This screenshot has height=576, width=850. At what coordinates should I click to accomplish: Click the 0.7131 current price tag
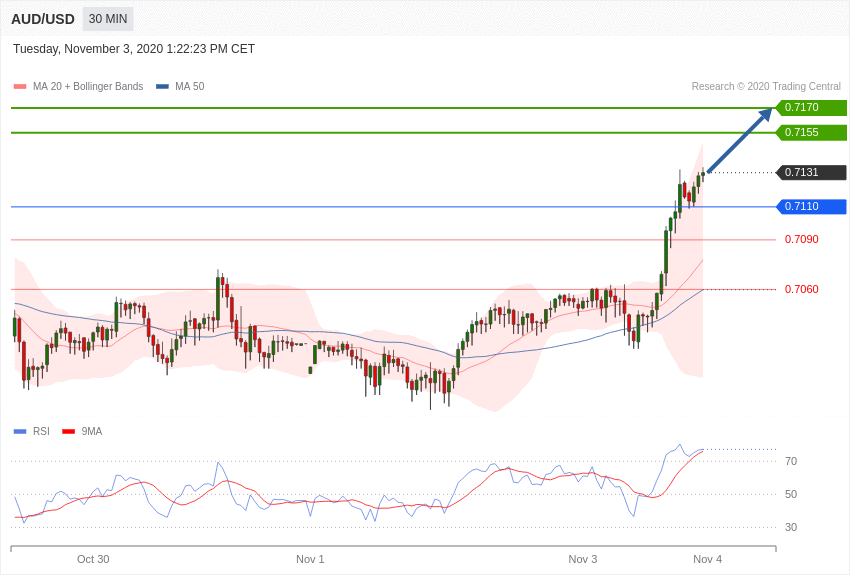coord(811,172)
